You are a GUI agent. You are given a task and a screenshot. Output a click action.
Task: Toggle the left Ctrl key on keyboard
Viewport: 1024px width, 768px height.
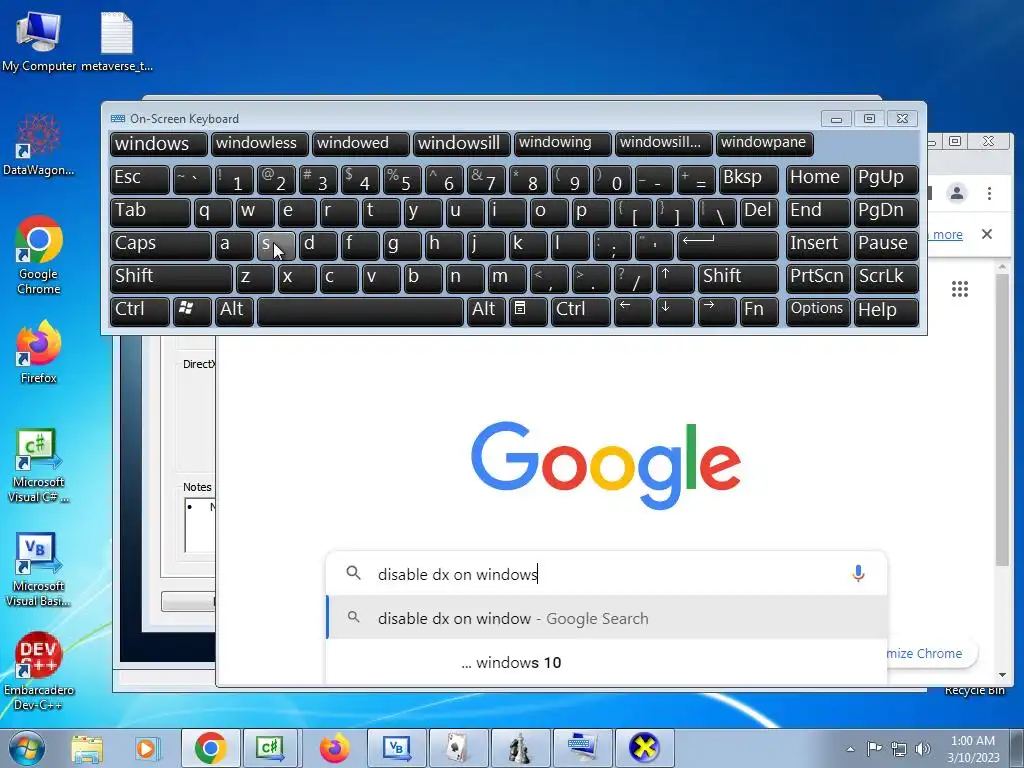(140, 310)
